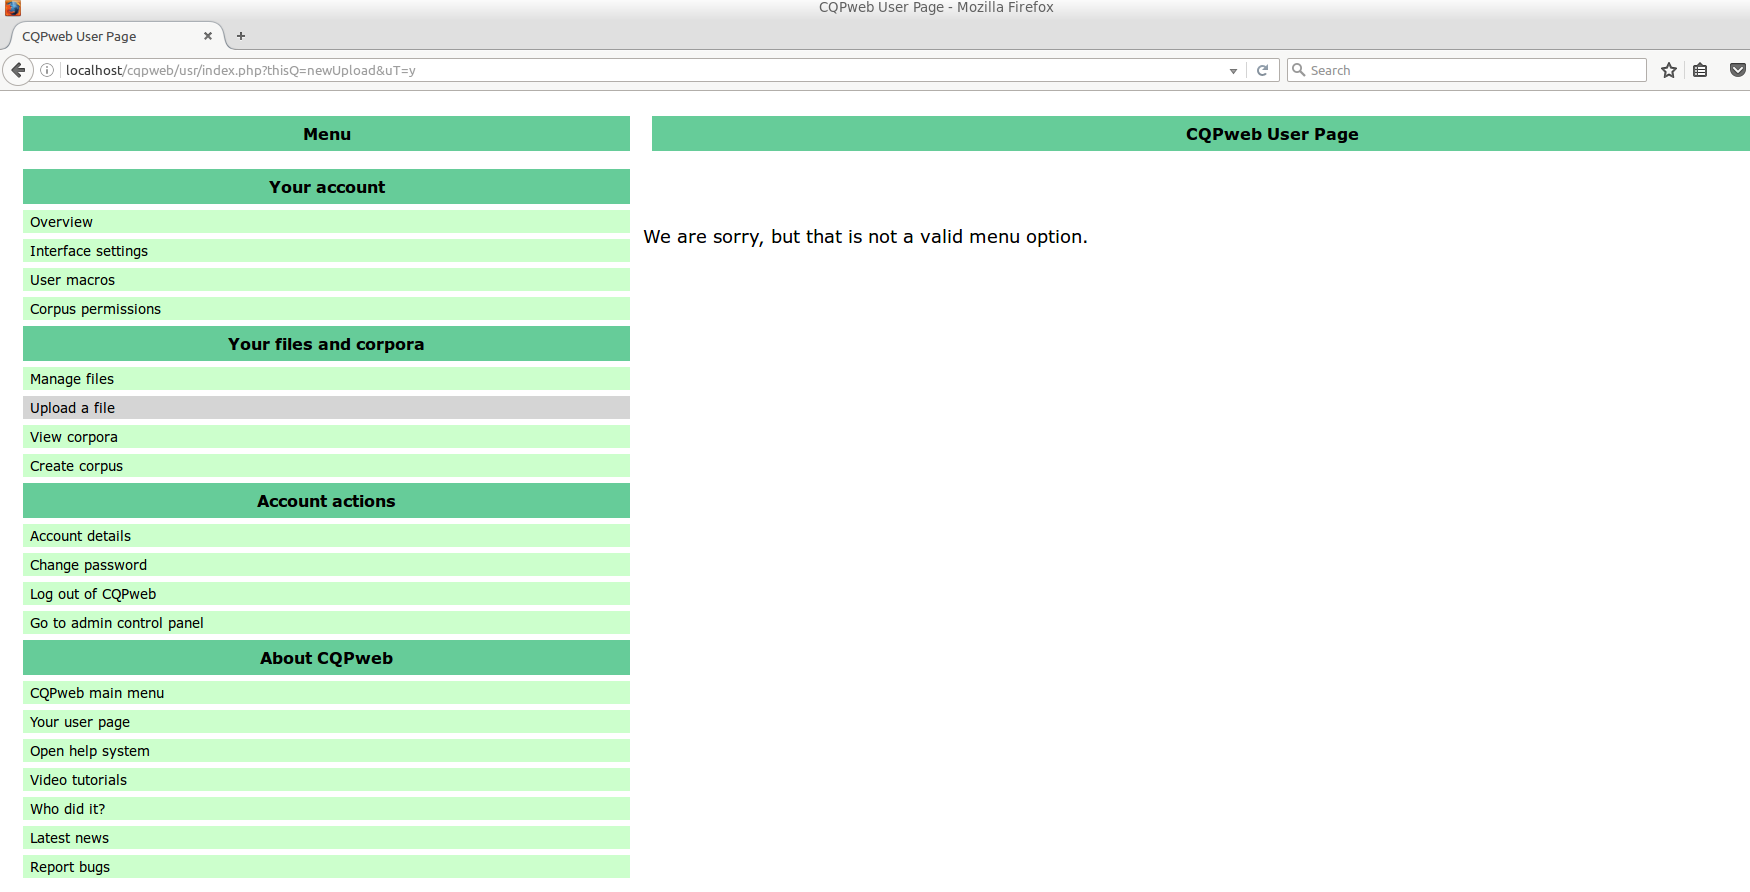The image size is (1750, 892).
Task: Open a new tab with plus button
Action: (x=241, y=36)
